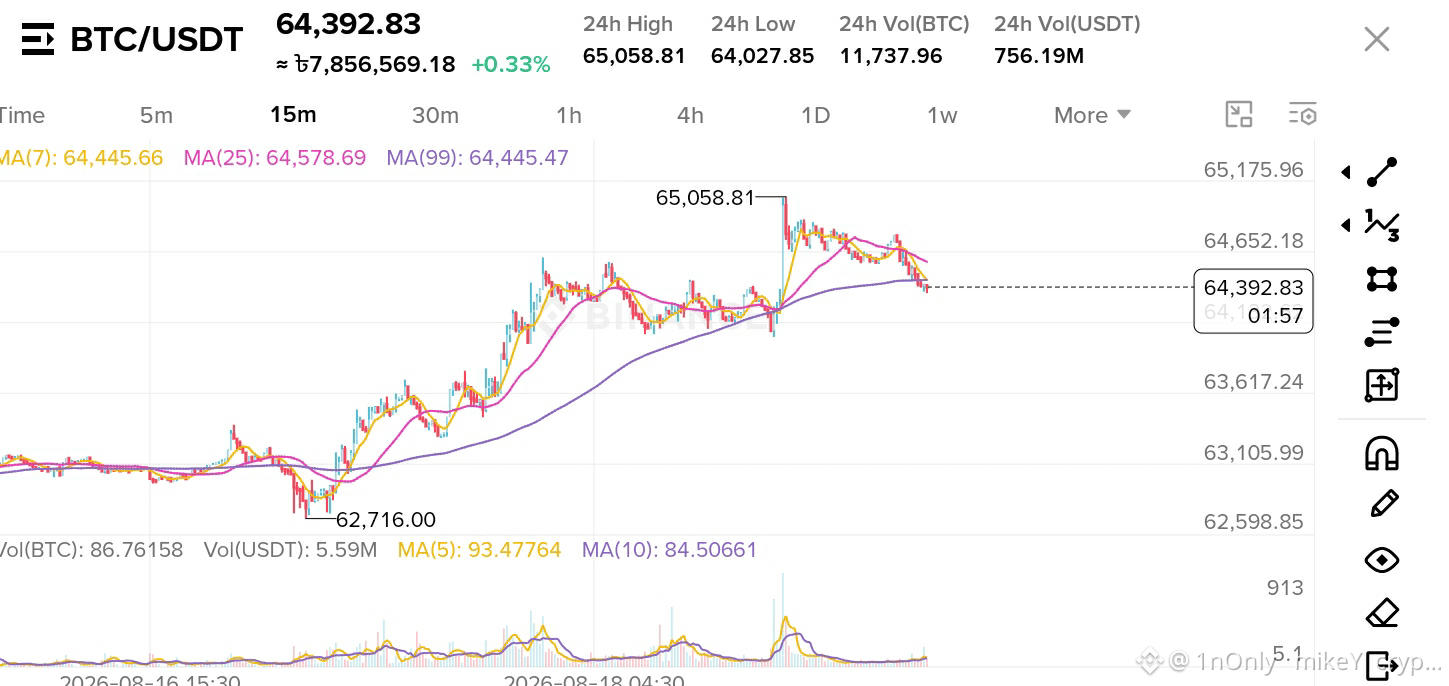Tap the current price tag 64,392.83
The image size is (1449, 686).
point(1253,288)
